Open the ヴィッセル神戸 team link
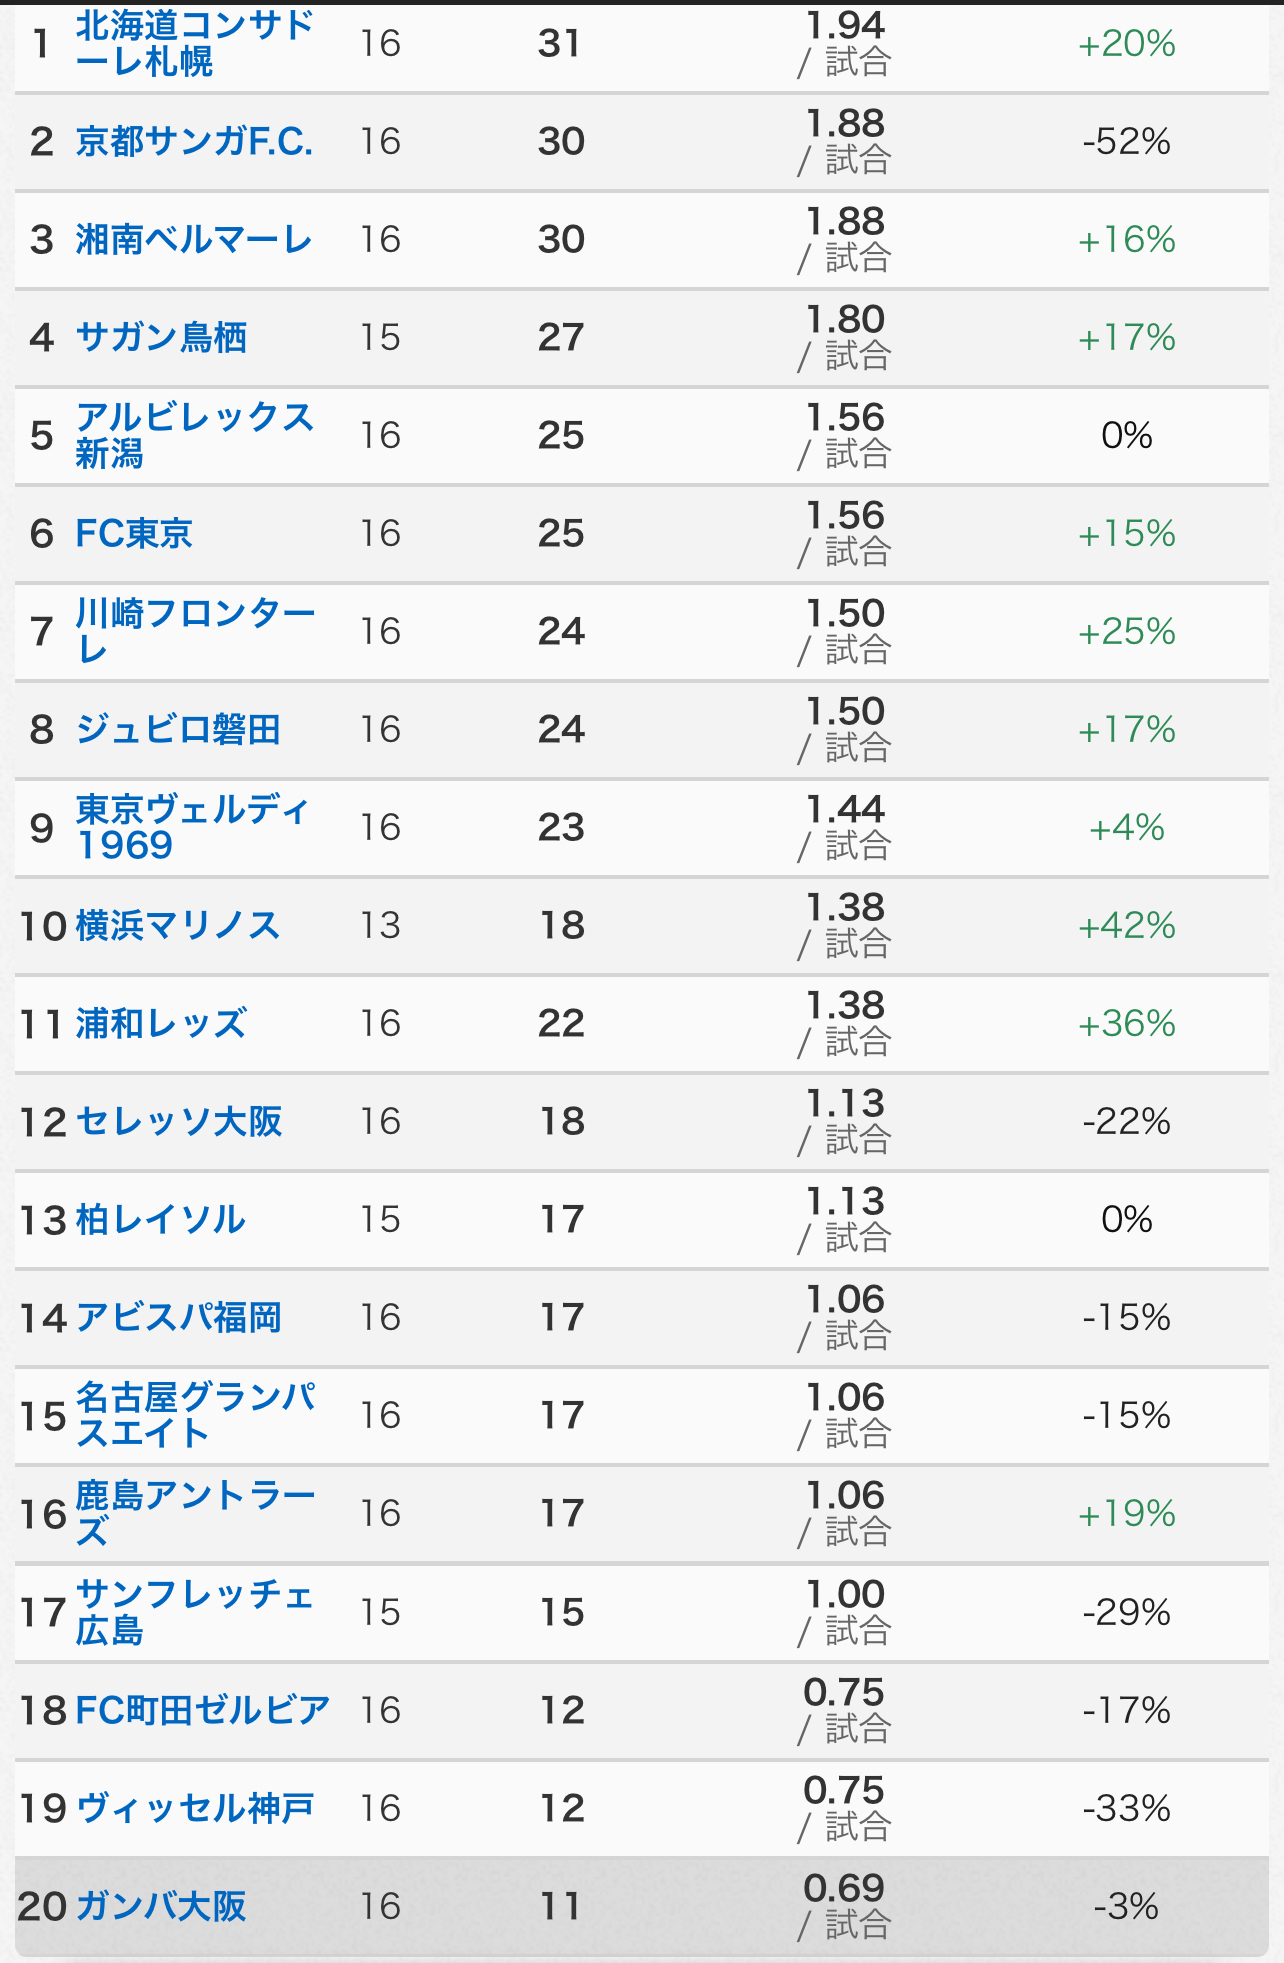This screenshot has height=1963, width=1284. click(195, 1808)
